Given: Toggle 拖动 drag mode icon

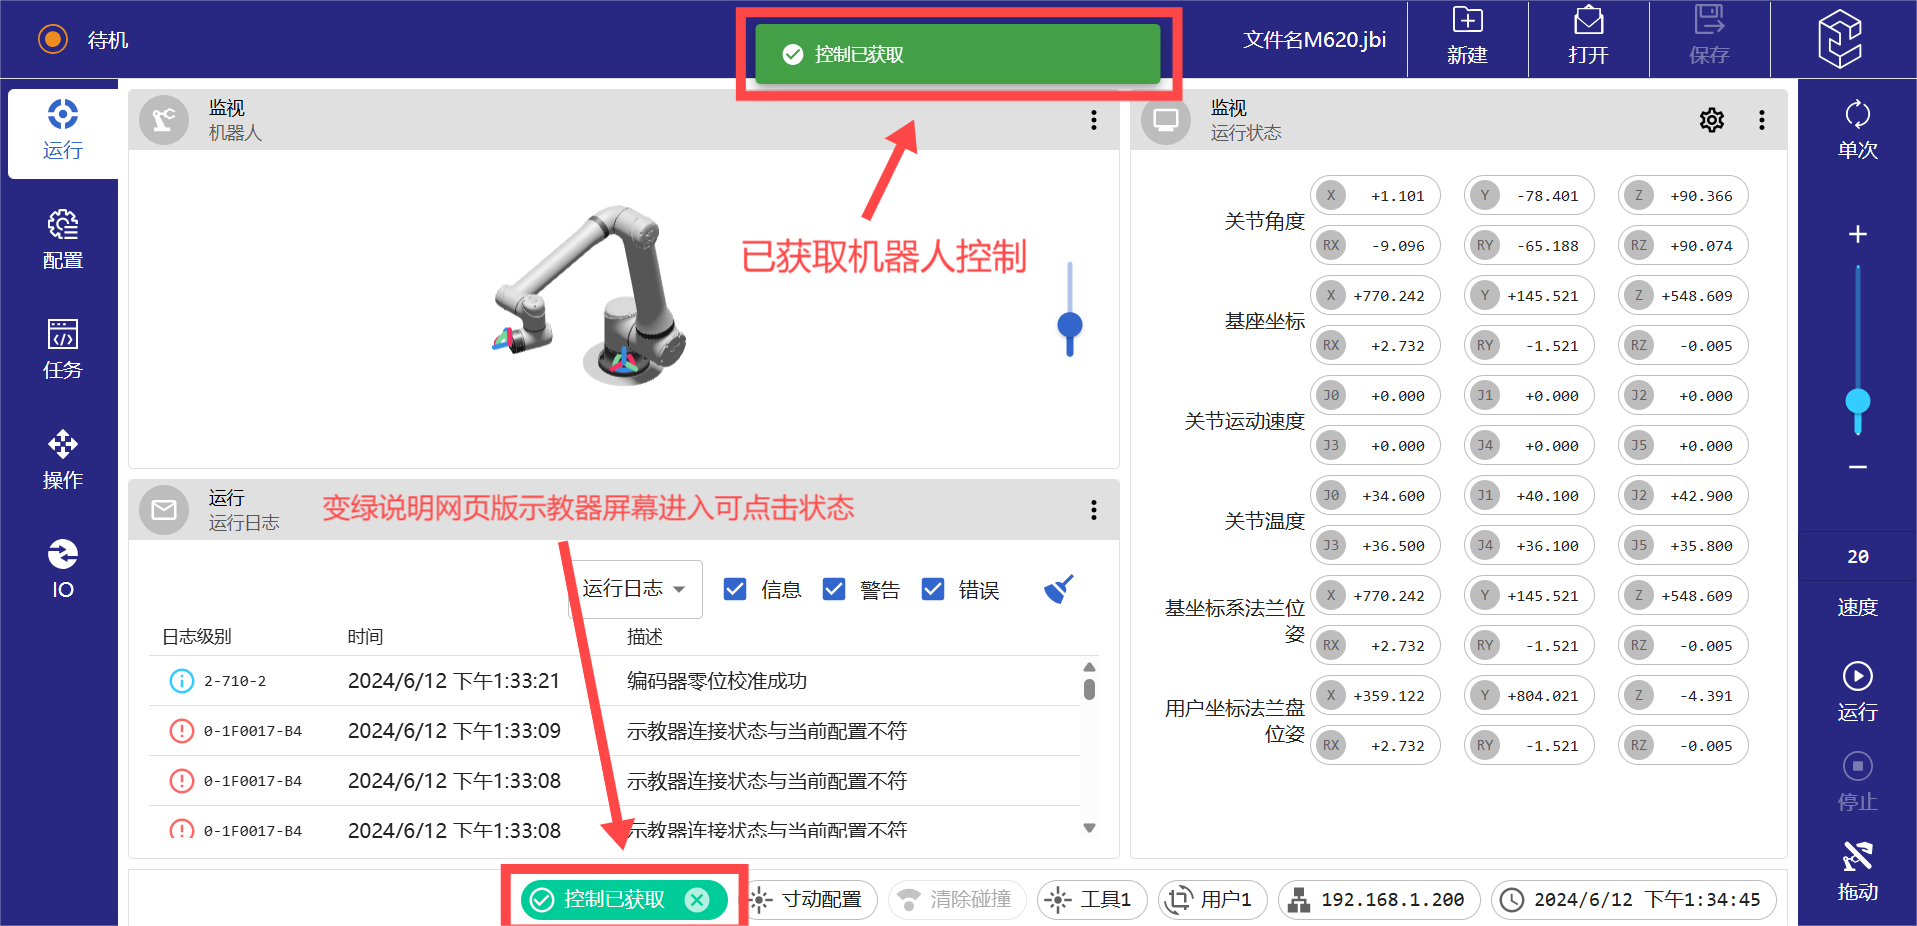Looking at the screenshot, I should 1857,858.
